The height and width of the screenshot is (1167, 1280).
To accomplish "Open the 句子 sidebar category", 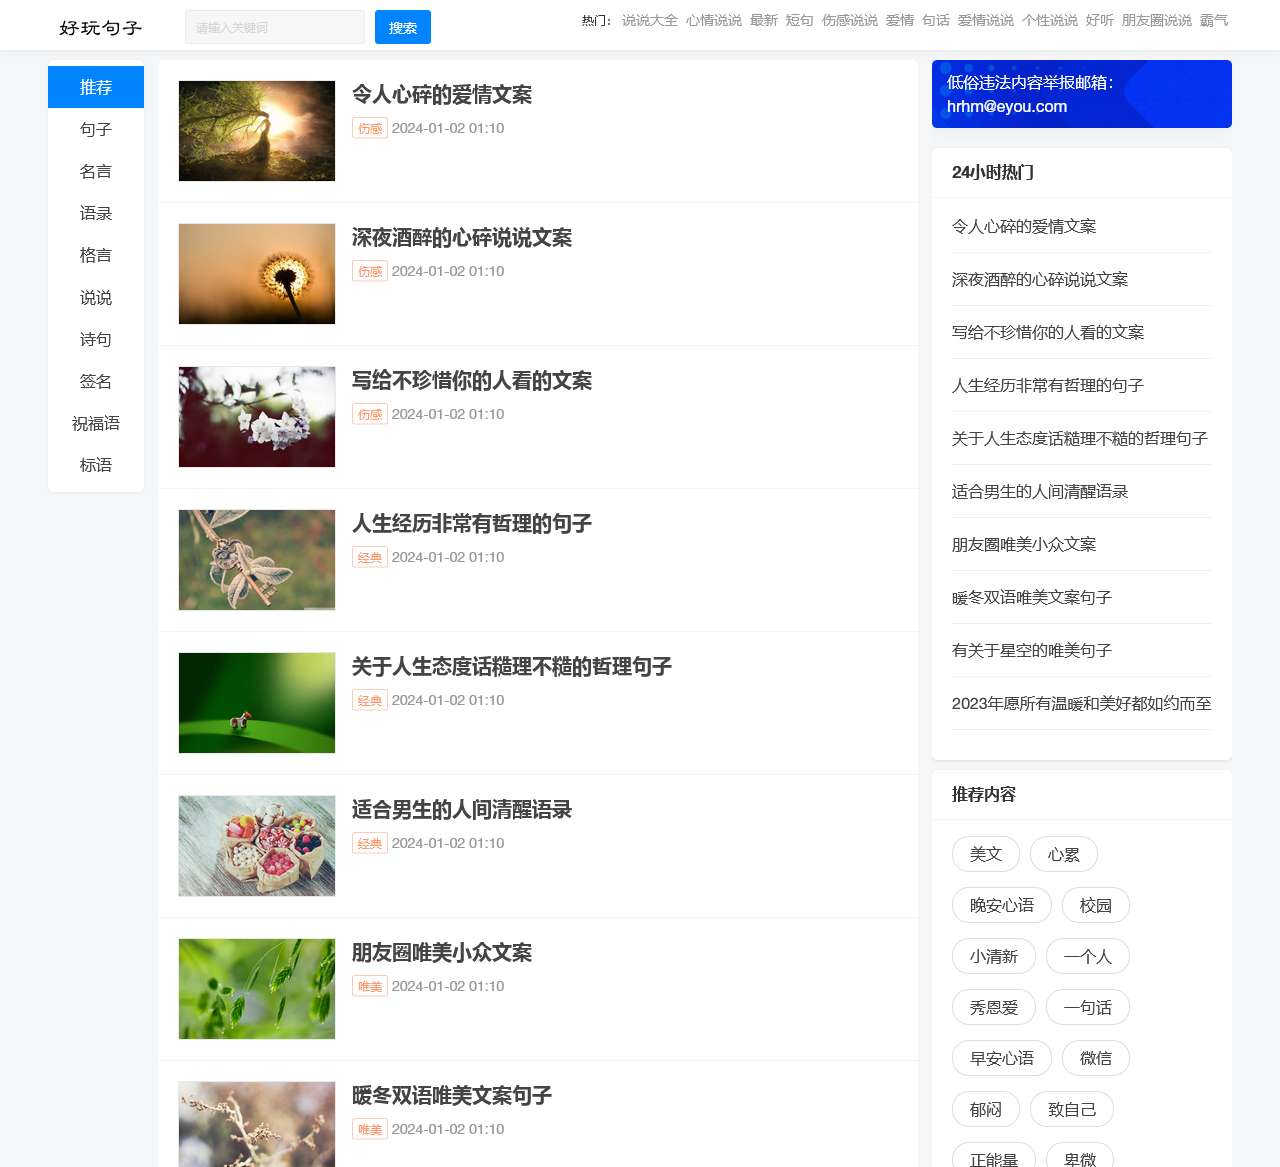I will click(95, 129).
